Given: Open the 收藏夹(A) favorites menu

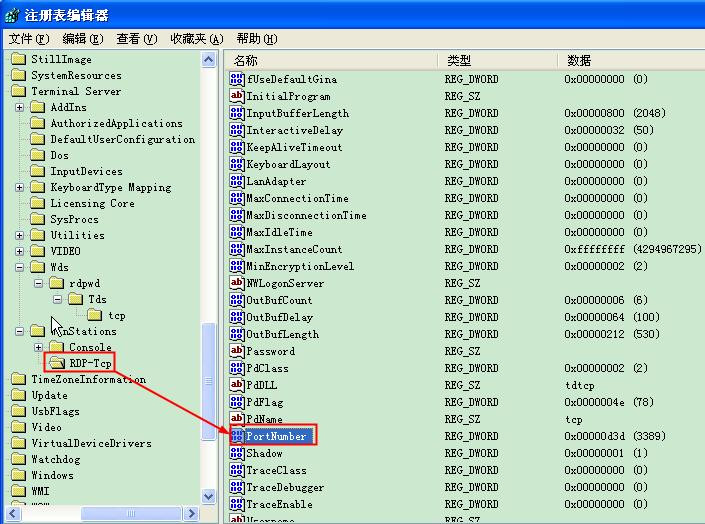Looking at the screenshot, I should [195, 39].
